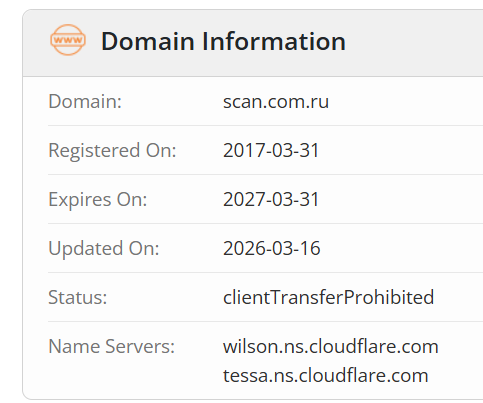
Task: Click the Expires On row's blank space
Action: pyautogui.click(x=401, y=199)
